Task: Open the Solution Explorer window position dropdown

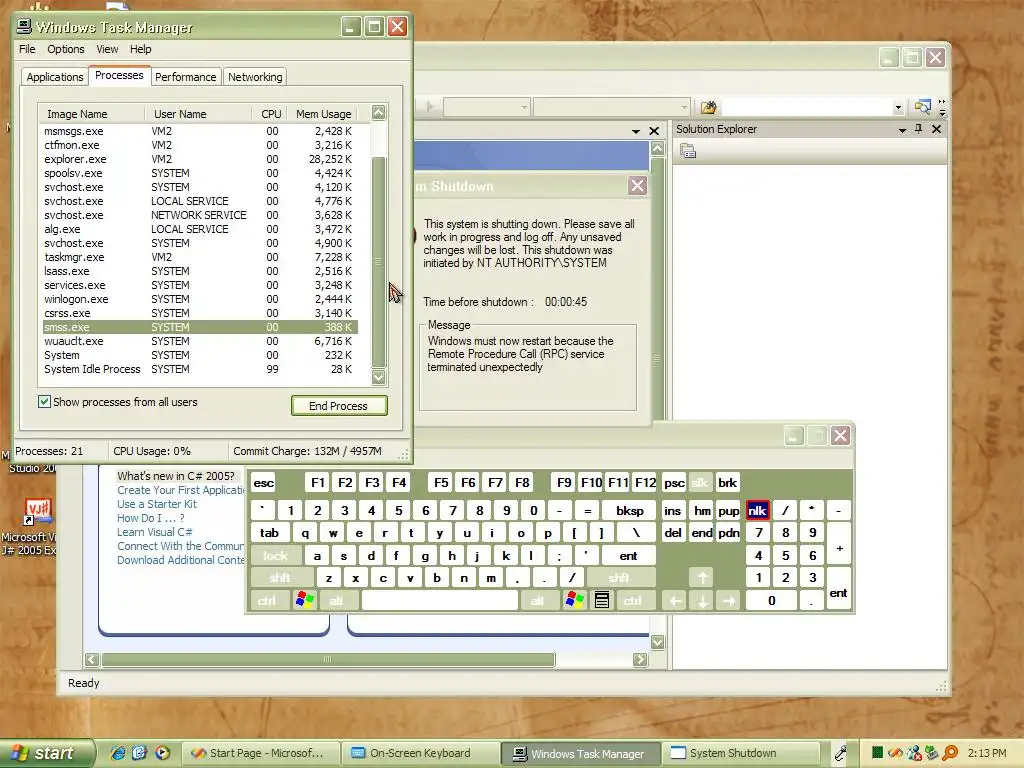Action: 902,129
